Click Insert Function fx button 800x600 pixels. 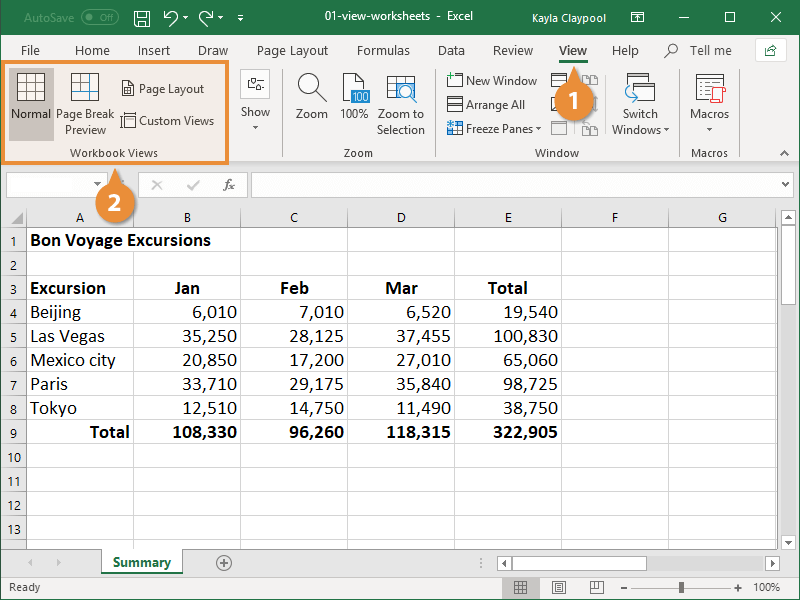[x=229, y=185]
